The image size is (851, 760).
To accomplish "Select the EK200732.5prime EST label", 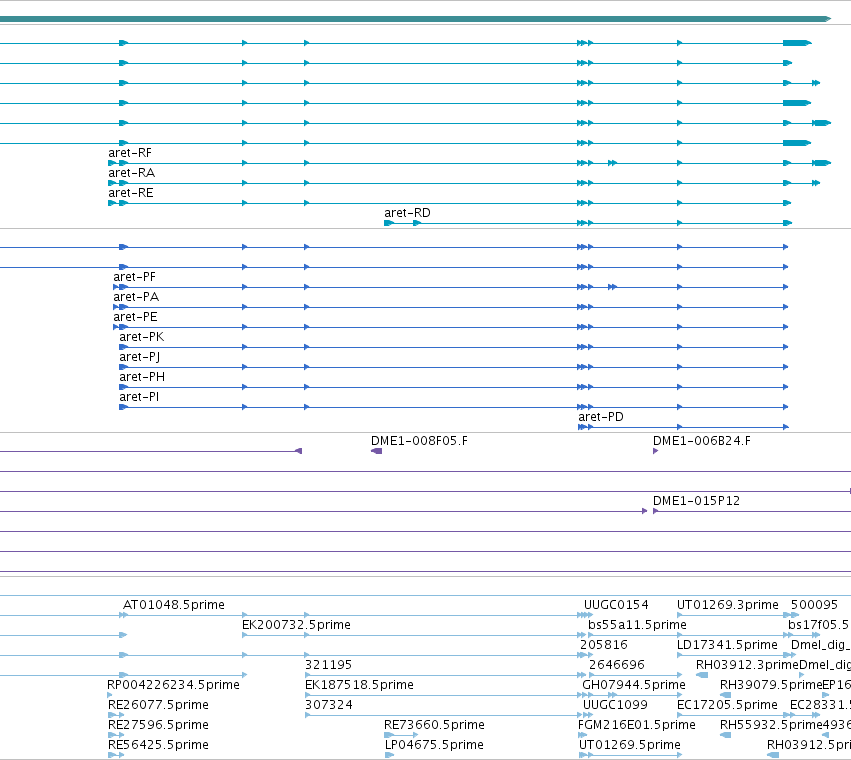I will click(296, 625).
